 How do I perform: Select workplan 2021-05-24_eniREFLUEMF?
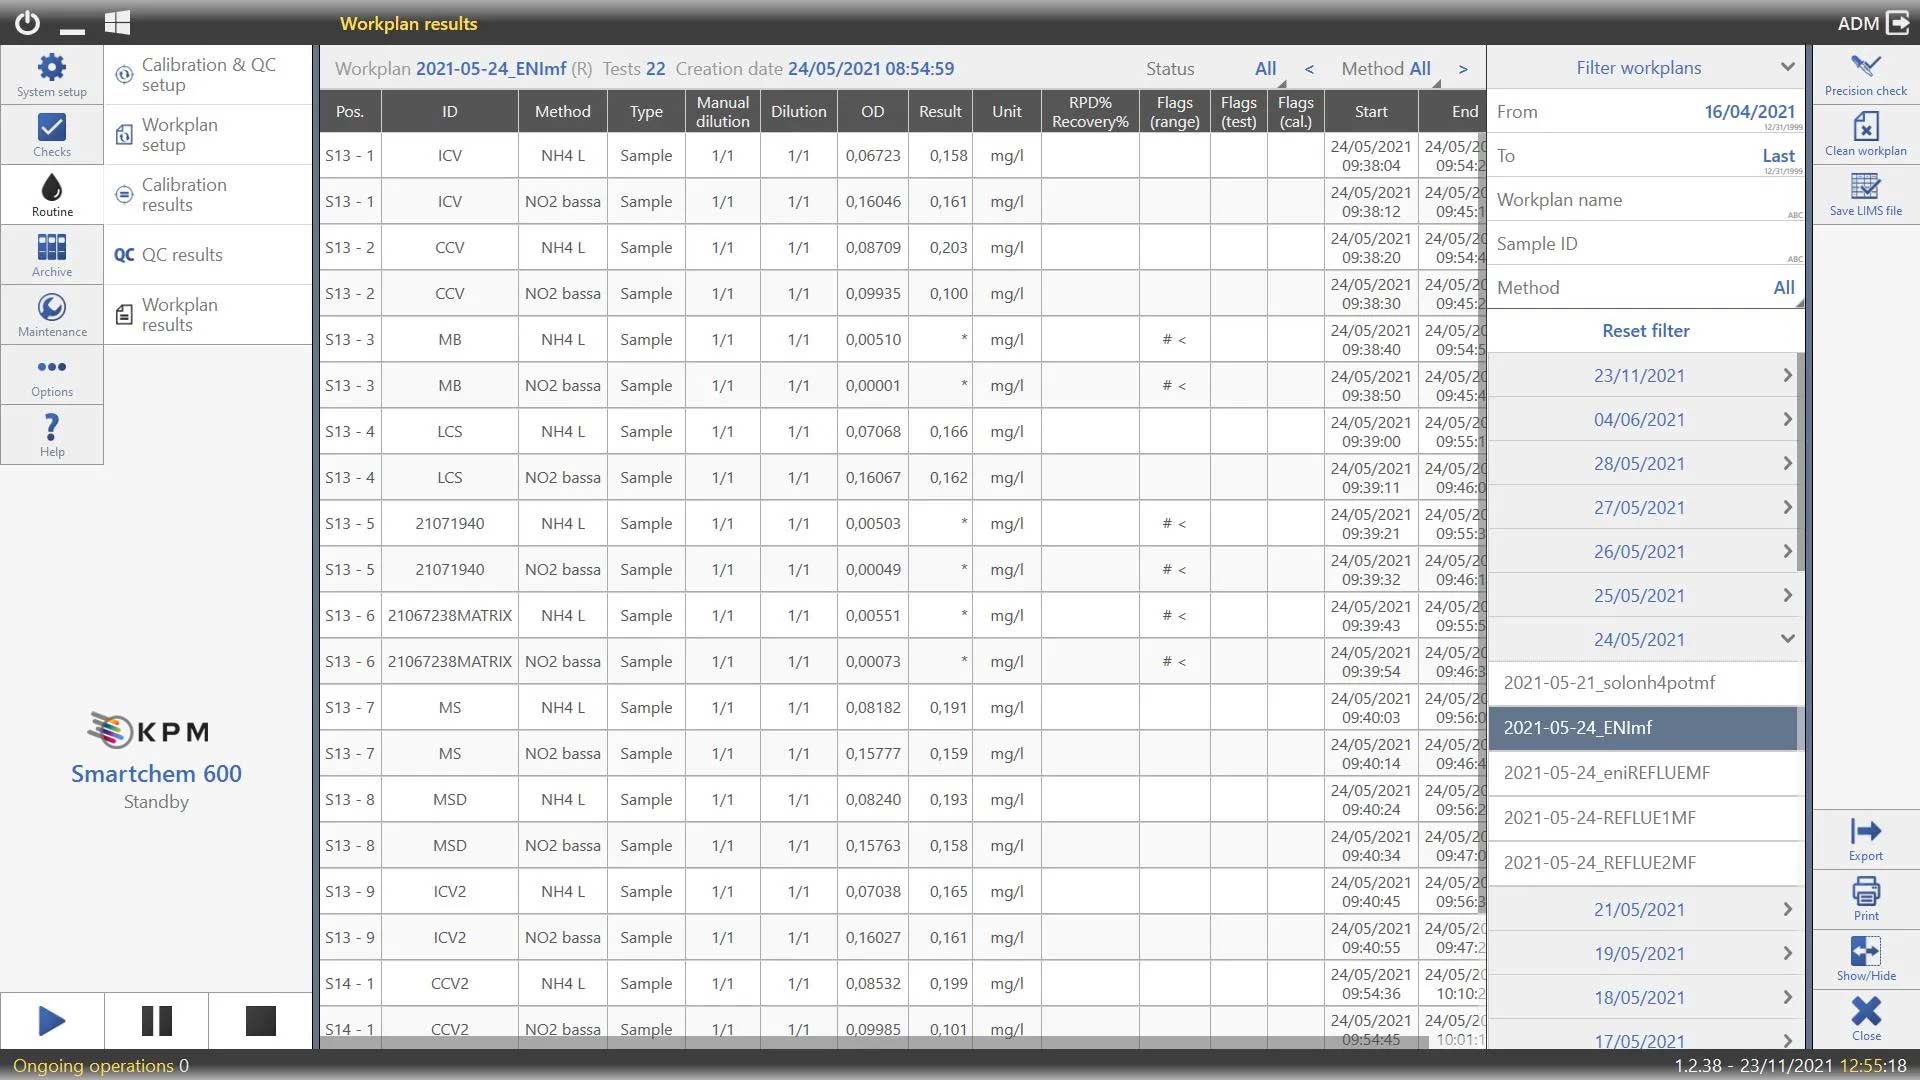pyautogui.click(x=1606, y=773)
